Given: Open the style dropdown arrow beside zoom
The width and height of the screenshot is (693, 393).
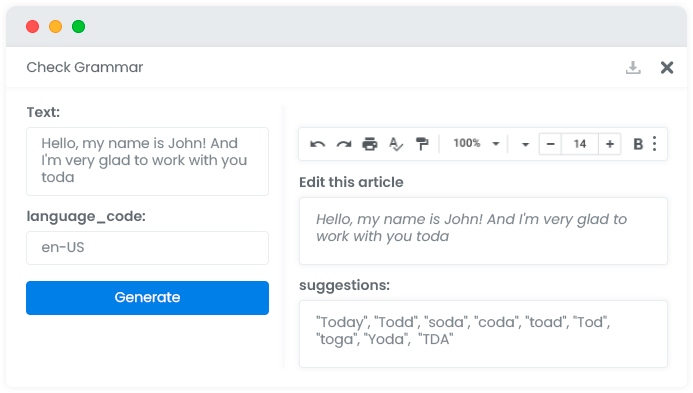Looking at the screenshot, I should click(525, 144).
